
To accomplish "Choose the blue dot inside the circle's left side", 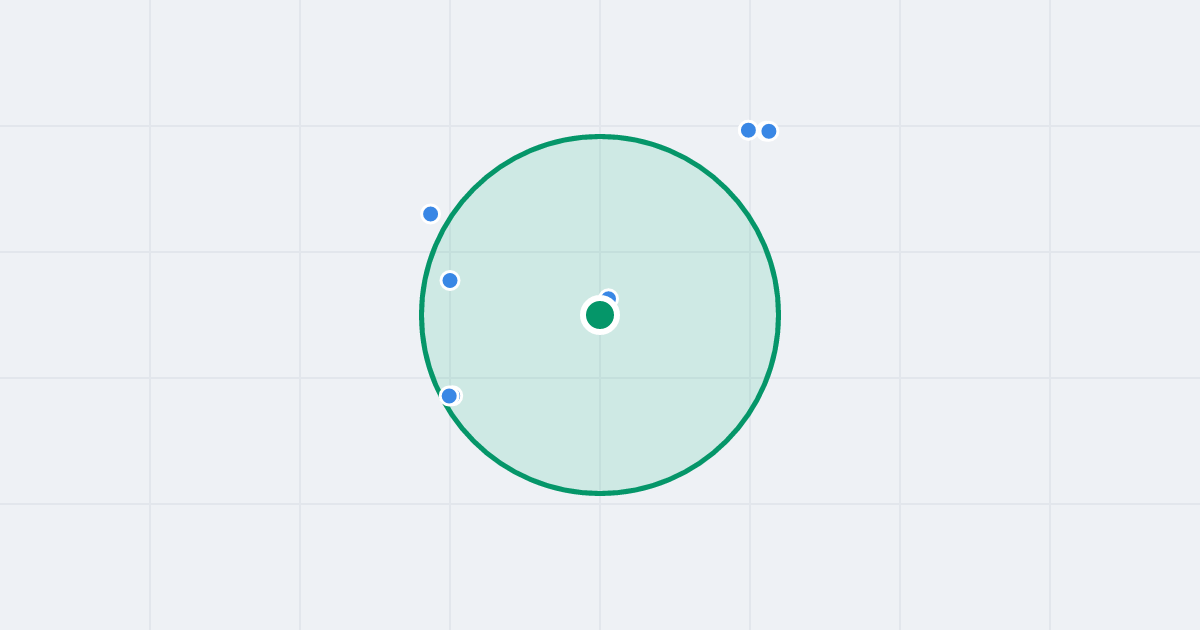I will (450, 280).
